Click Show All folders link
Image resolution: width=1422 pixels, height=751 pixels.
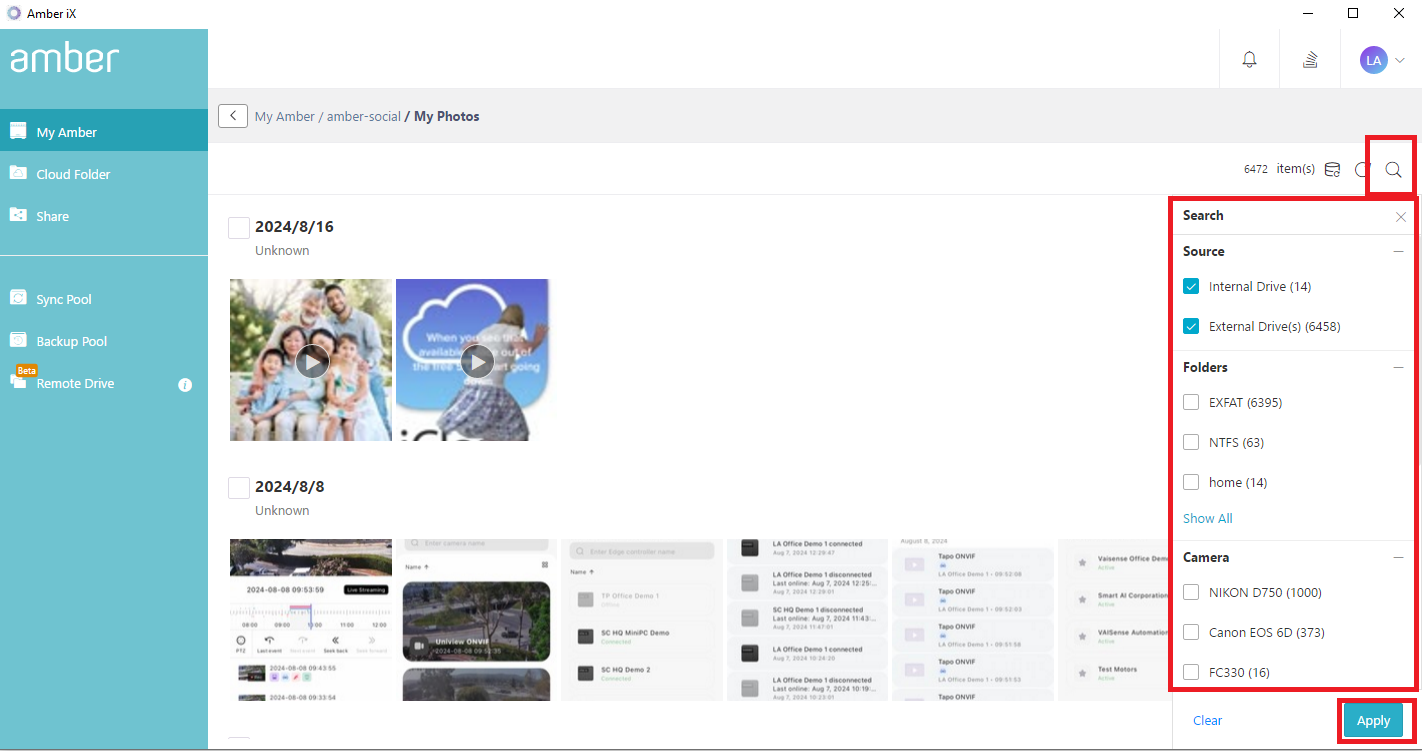click(x=1207, y=518)
